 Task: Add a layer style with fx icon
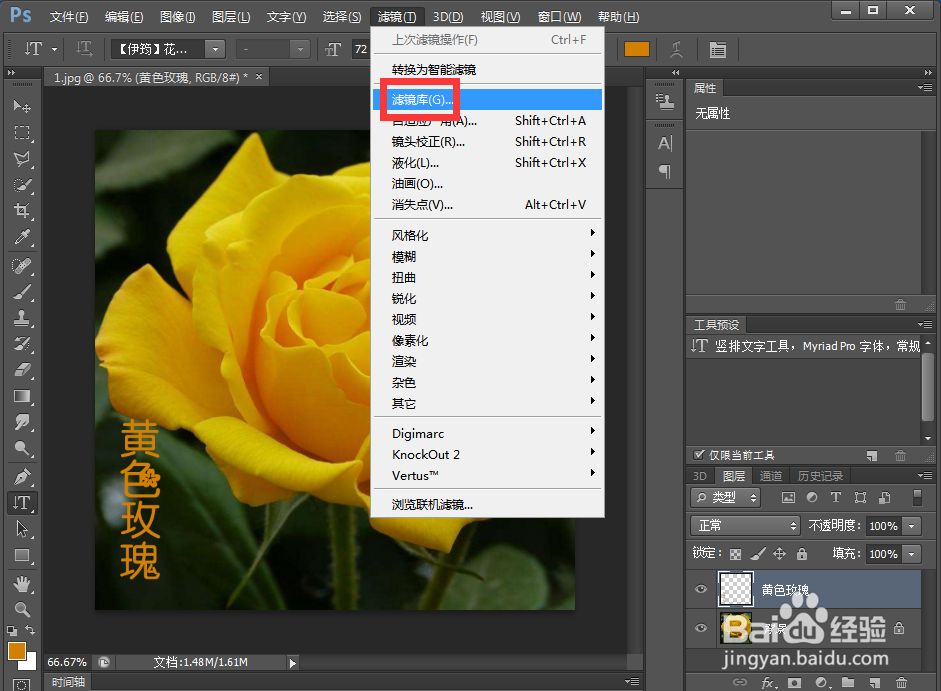click(x=768, y=683)
